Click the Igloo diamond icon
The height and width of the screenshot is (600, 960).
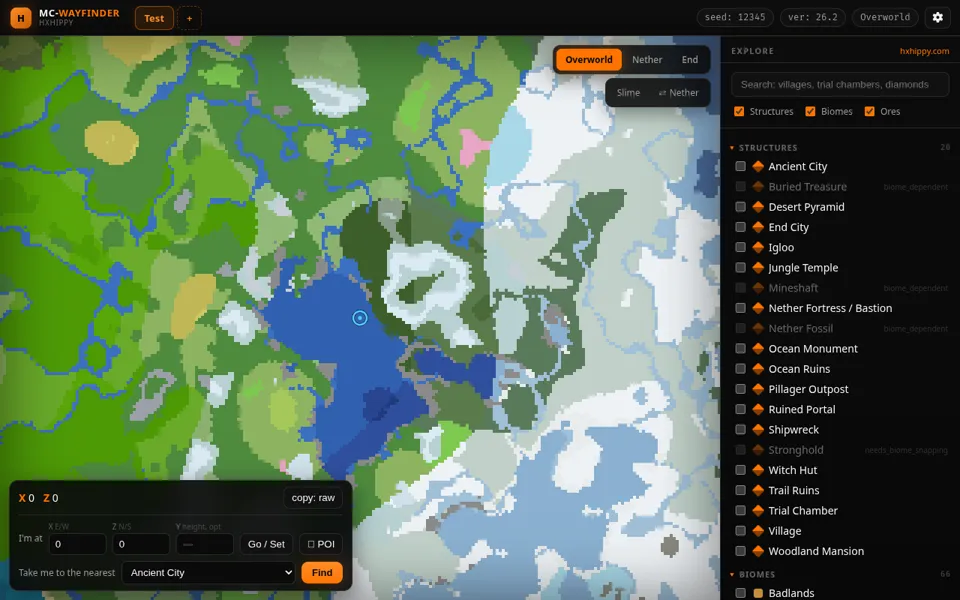click(758, 247)
